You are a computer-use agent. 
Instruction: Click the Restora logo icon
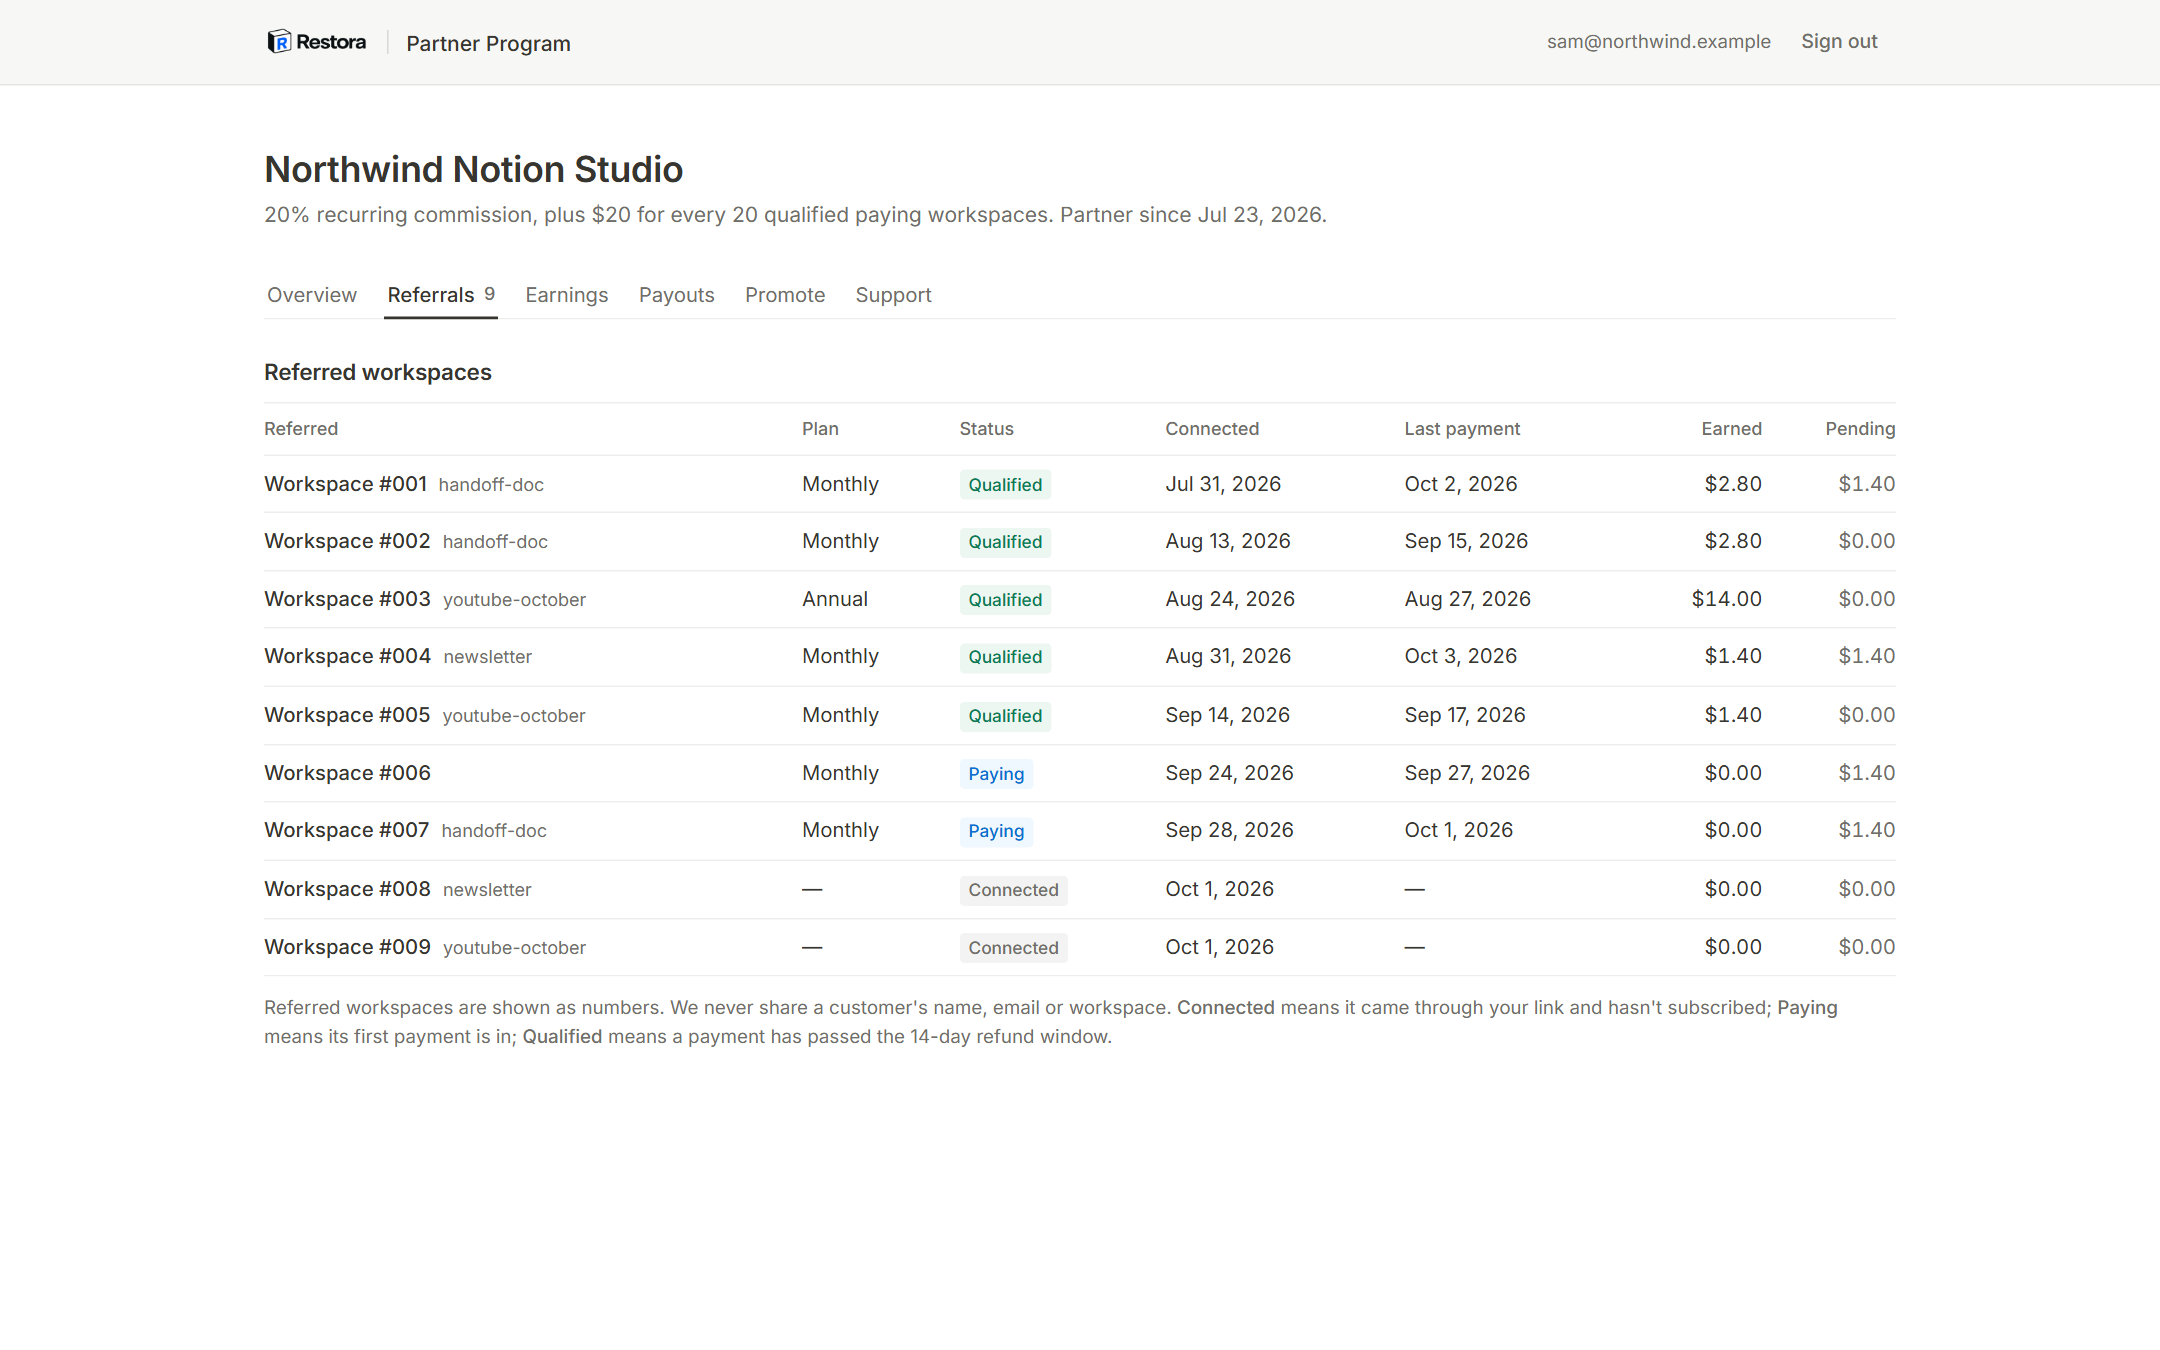click(279, 42)
